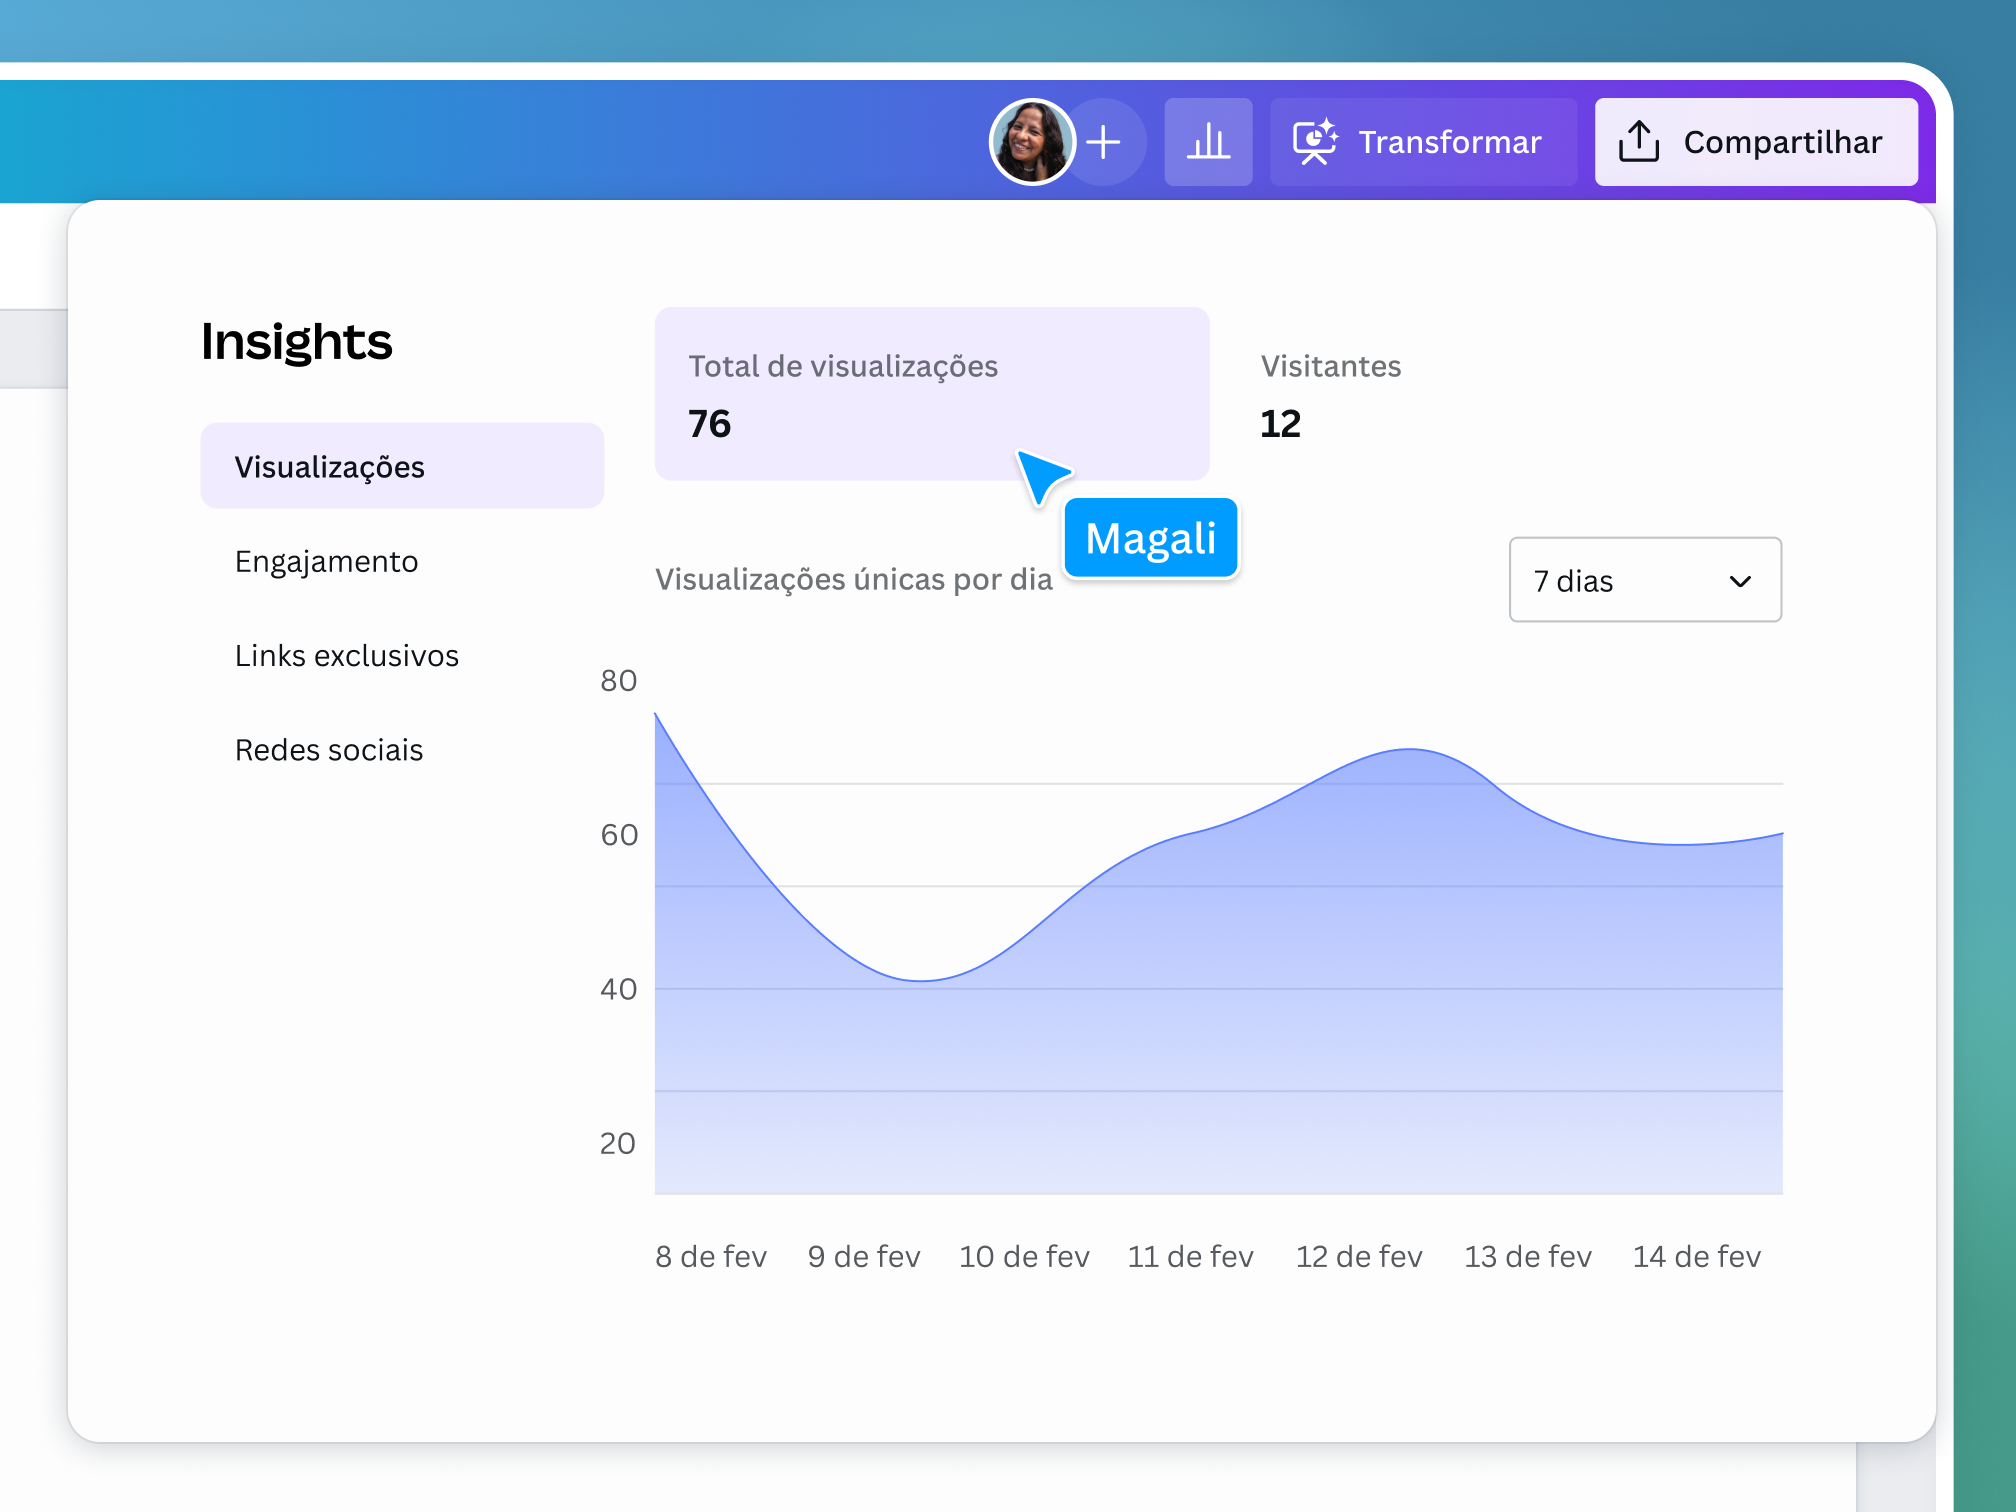Click the 40 y-axis label

619,989
